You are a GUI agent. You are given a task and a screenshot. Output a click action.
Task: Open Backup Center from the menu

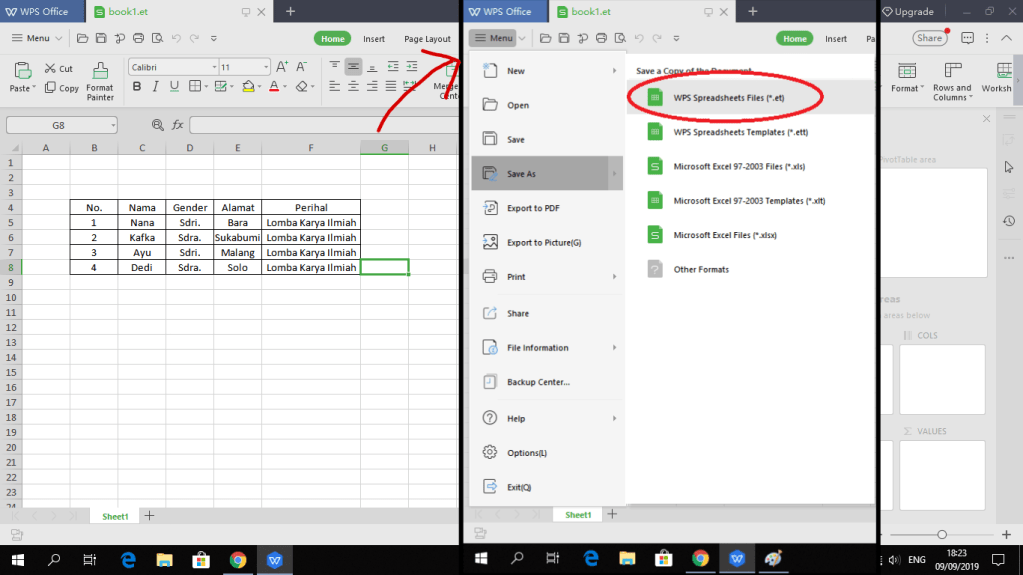538,382
